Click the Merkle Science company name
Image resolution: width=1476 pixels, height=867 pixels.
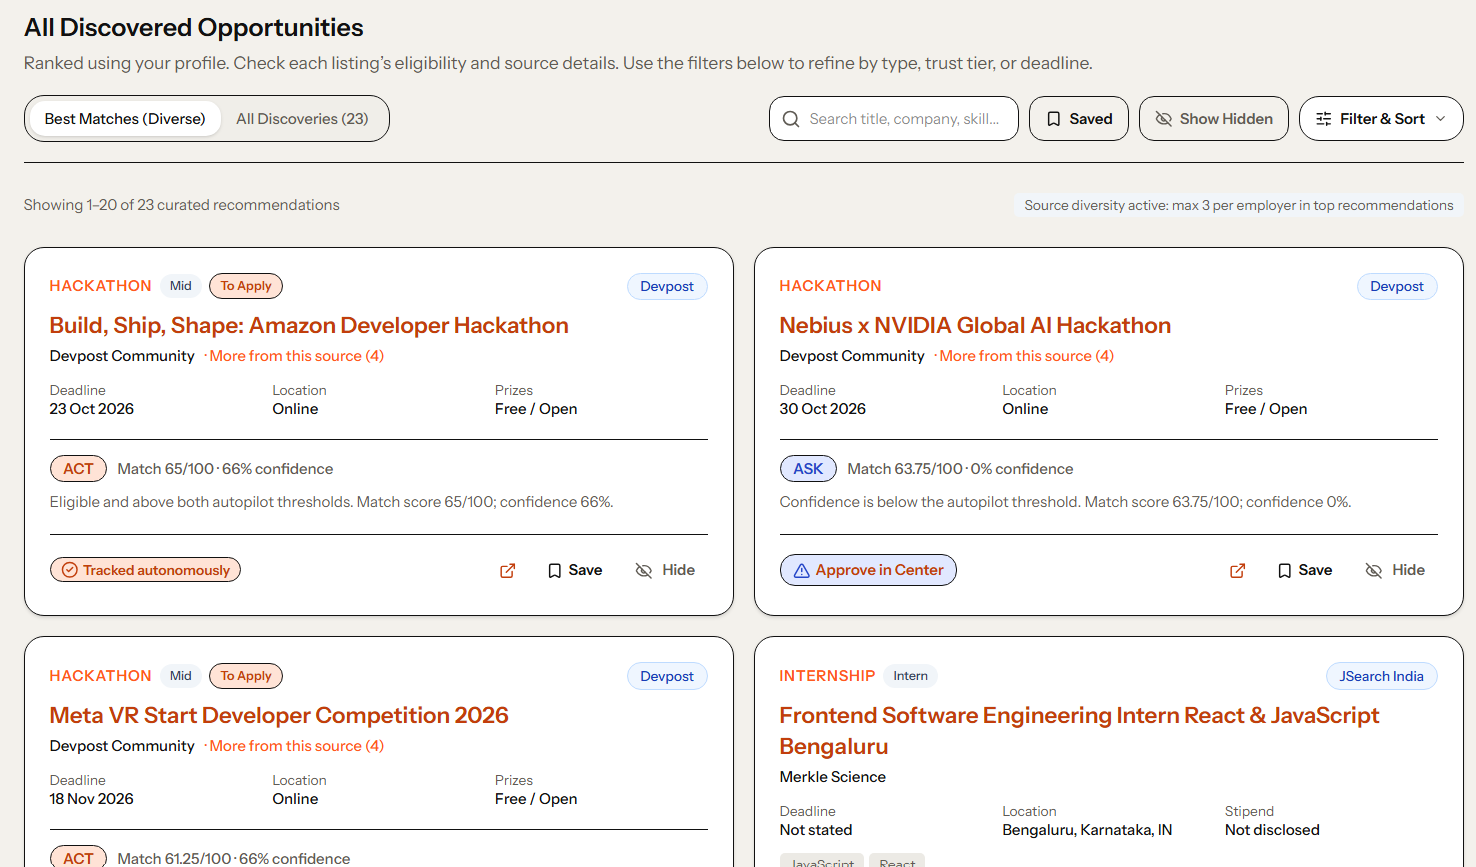click(x=833, y=777)
